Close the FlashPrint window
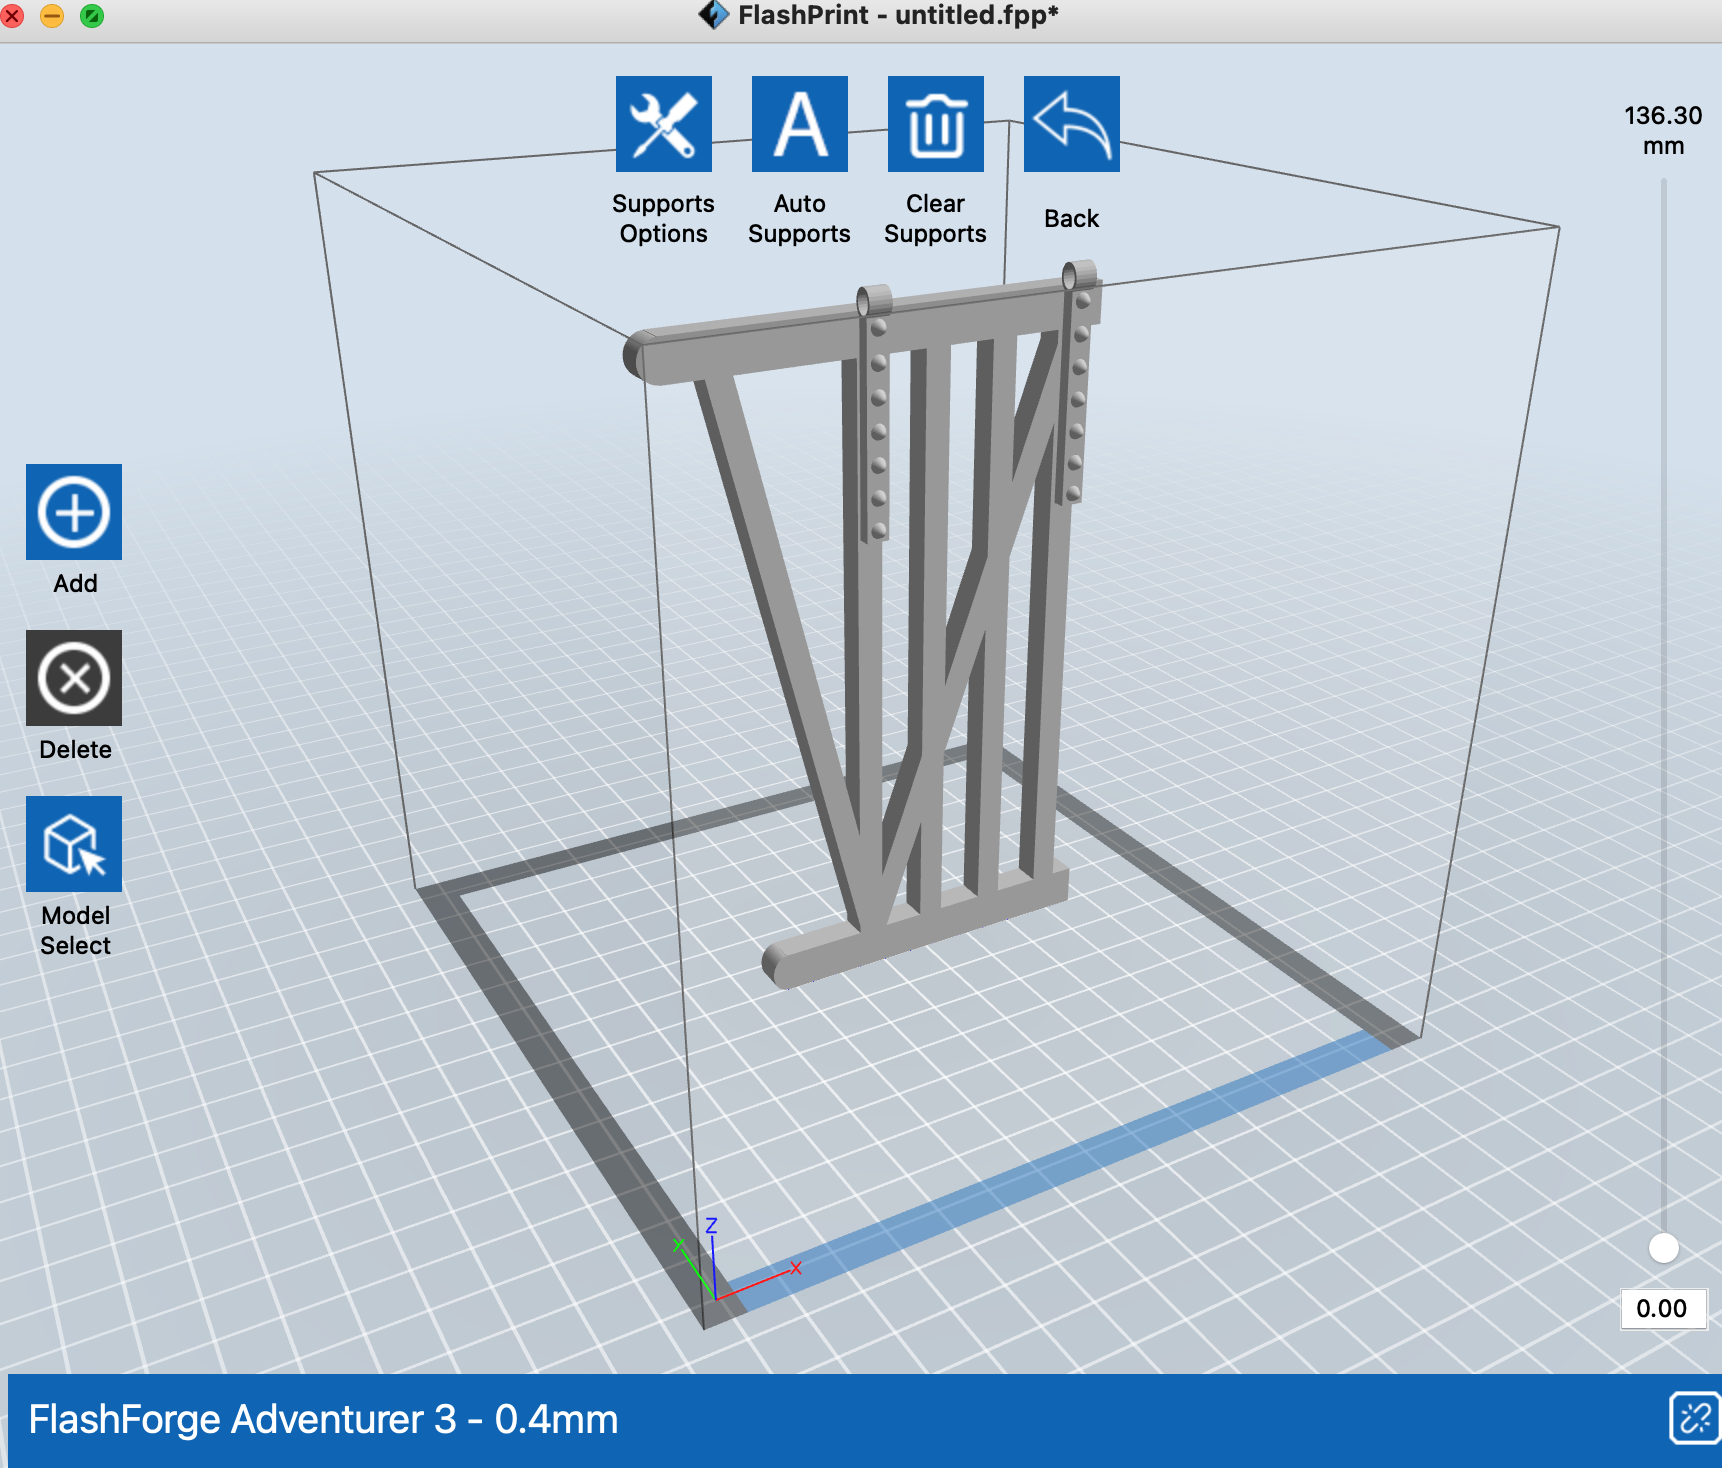Screen dimensions: 1722x1468 12,16
